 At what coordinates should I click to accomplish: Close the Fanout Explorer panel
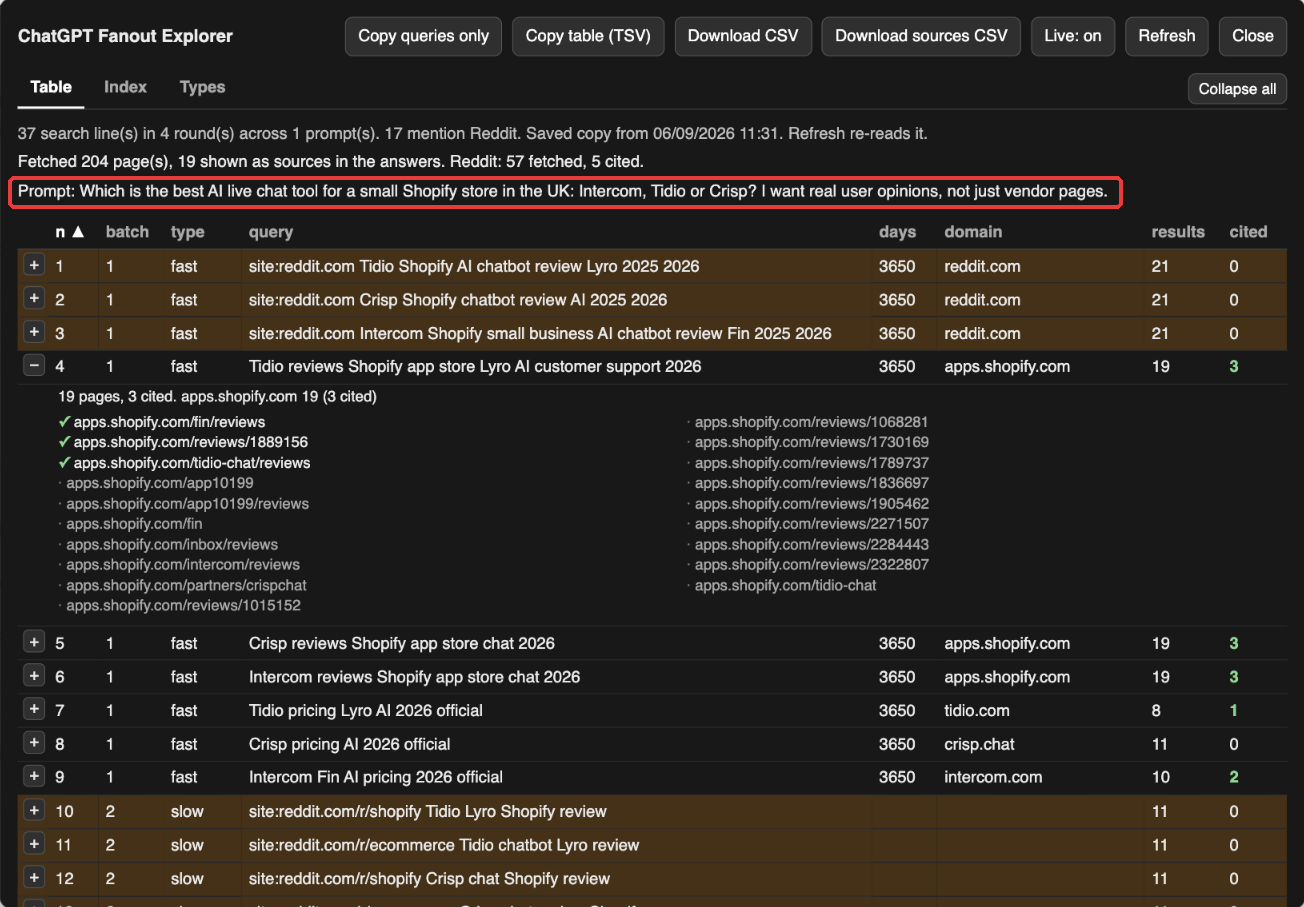1253,36
